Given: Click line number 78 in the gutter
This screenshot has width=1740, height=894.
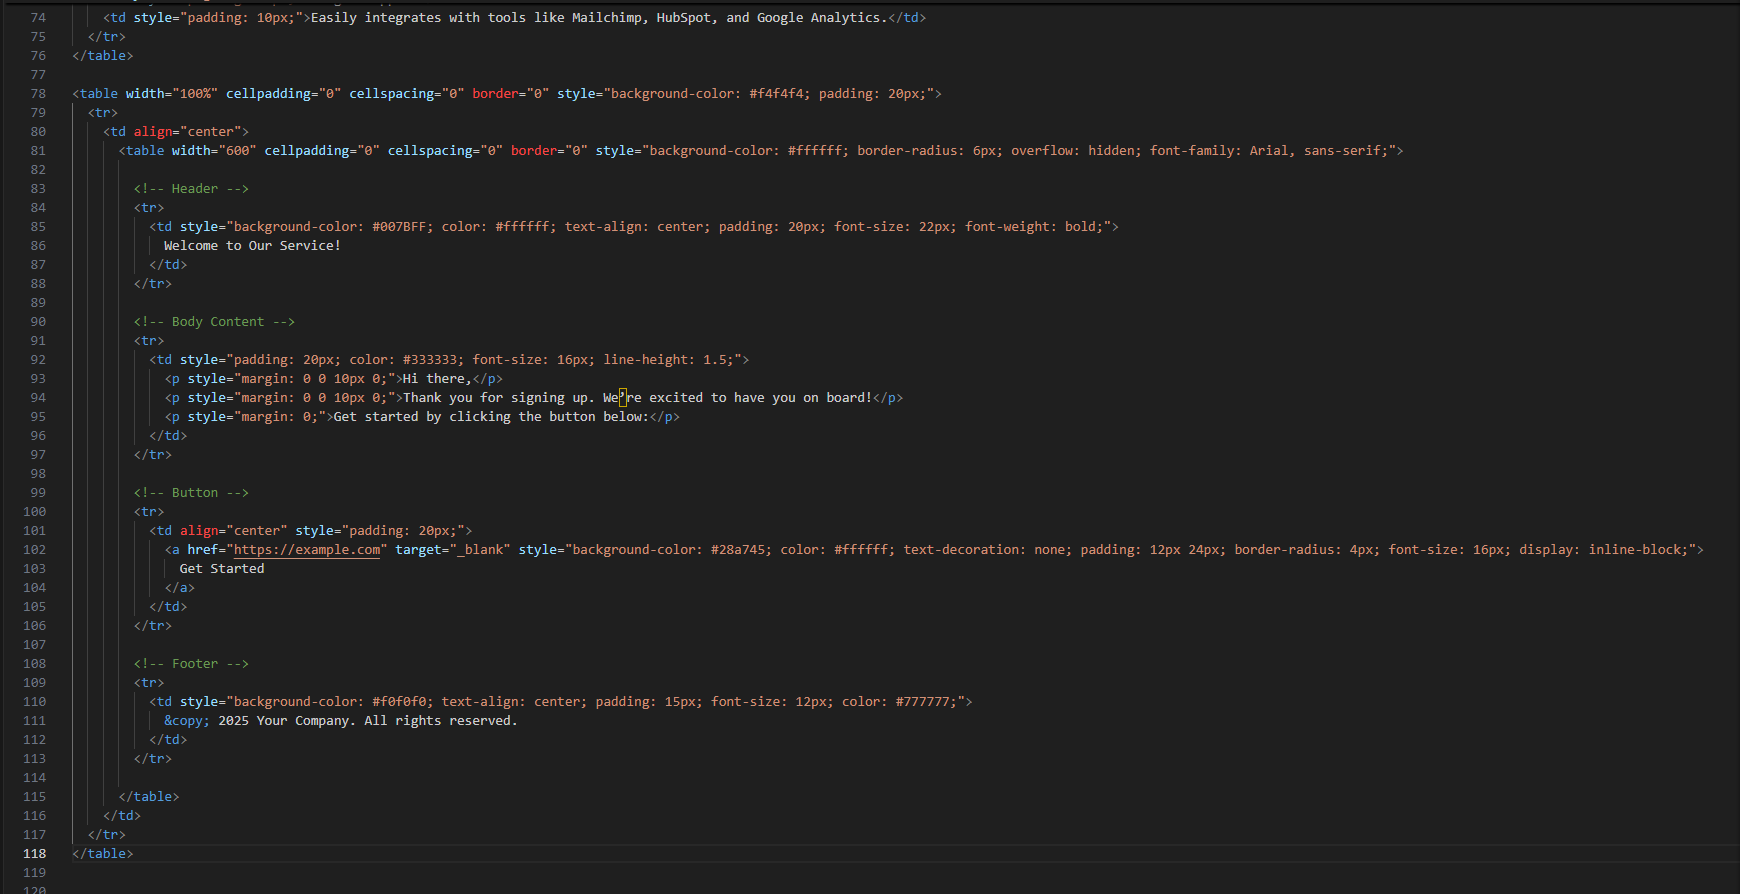Looking at the screenshot, I should (x=38, y=94).
